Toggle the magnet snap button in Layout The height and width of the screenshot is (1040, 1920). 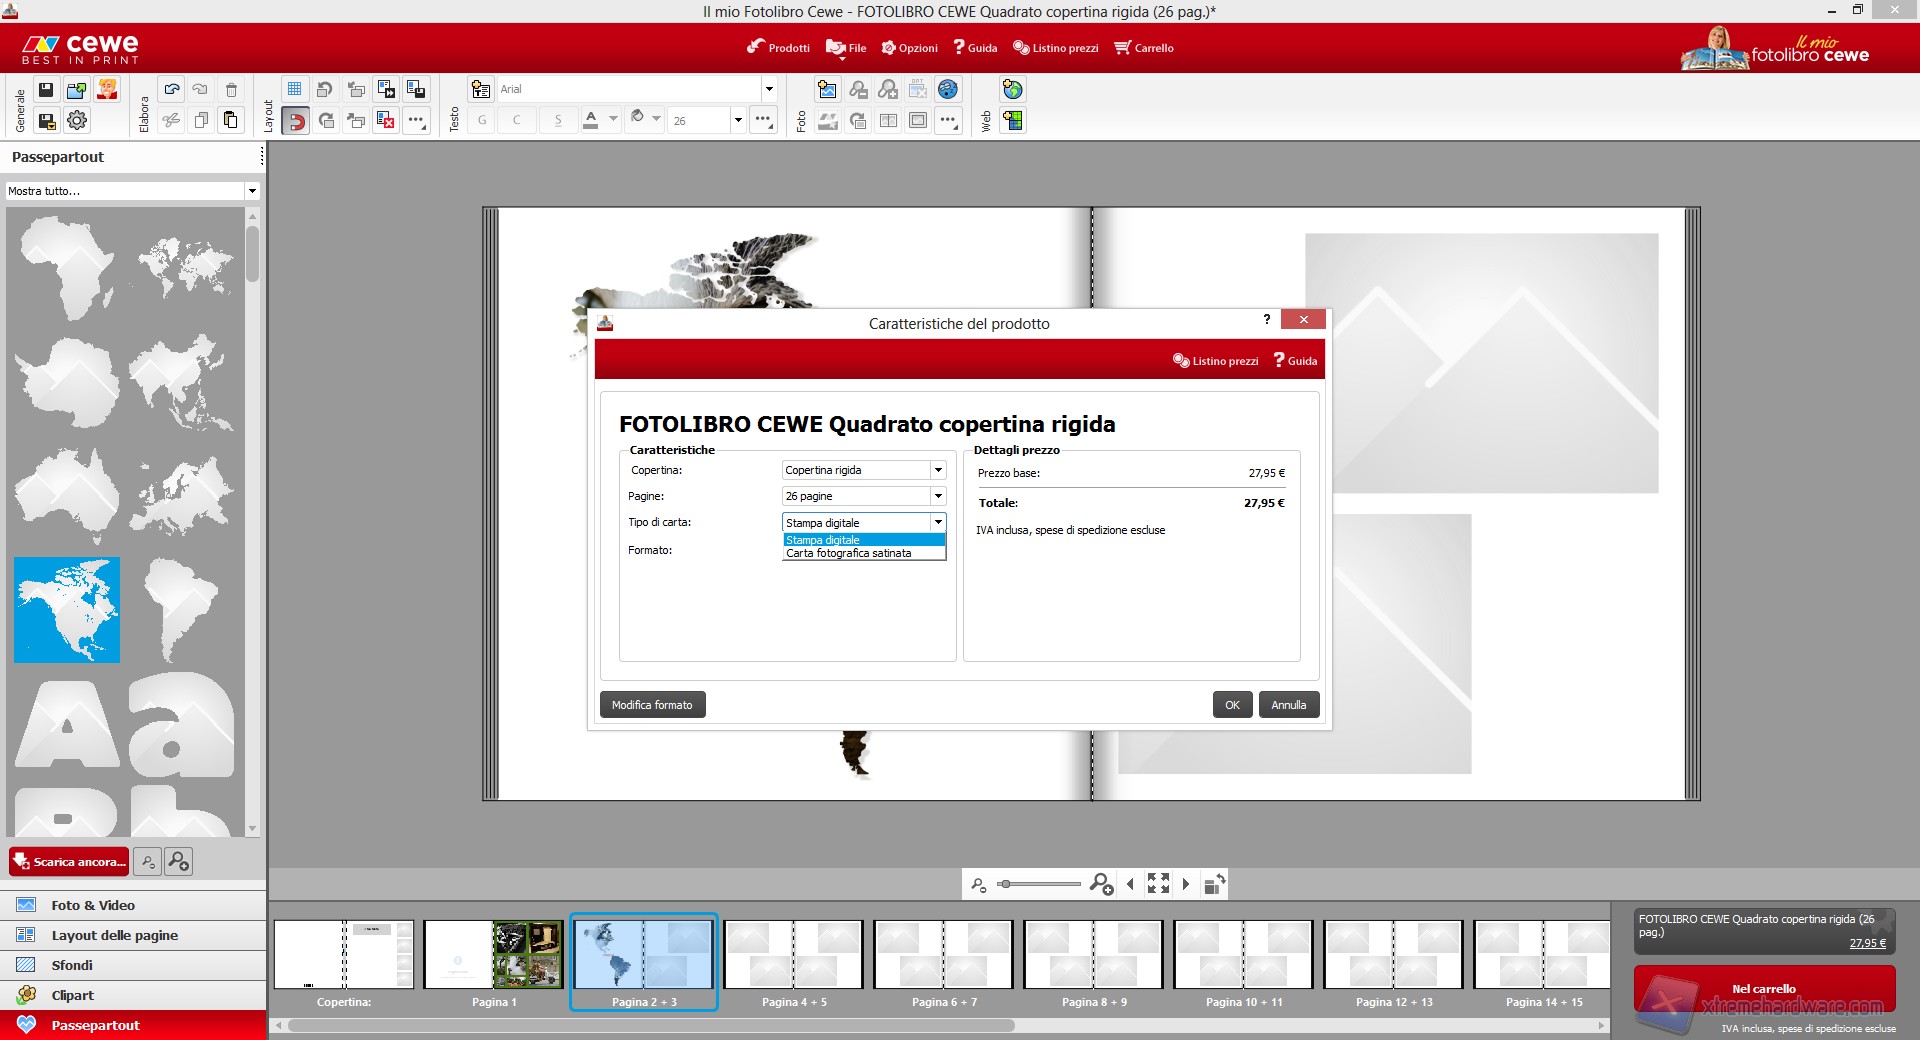point(296,121)
